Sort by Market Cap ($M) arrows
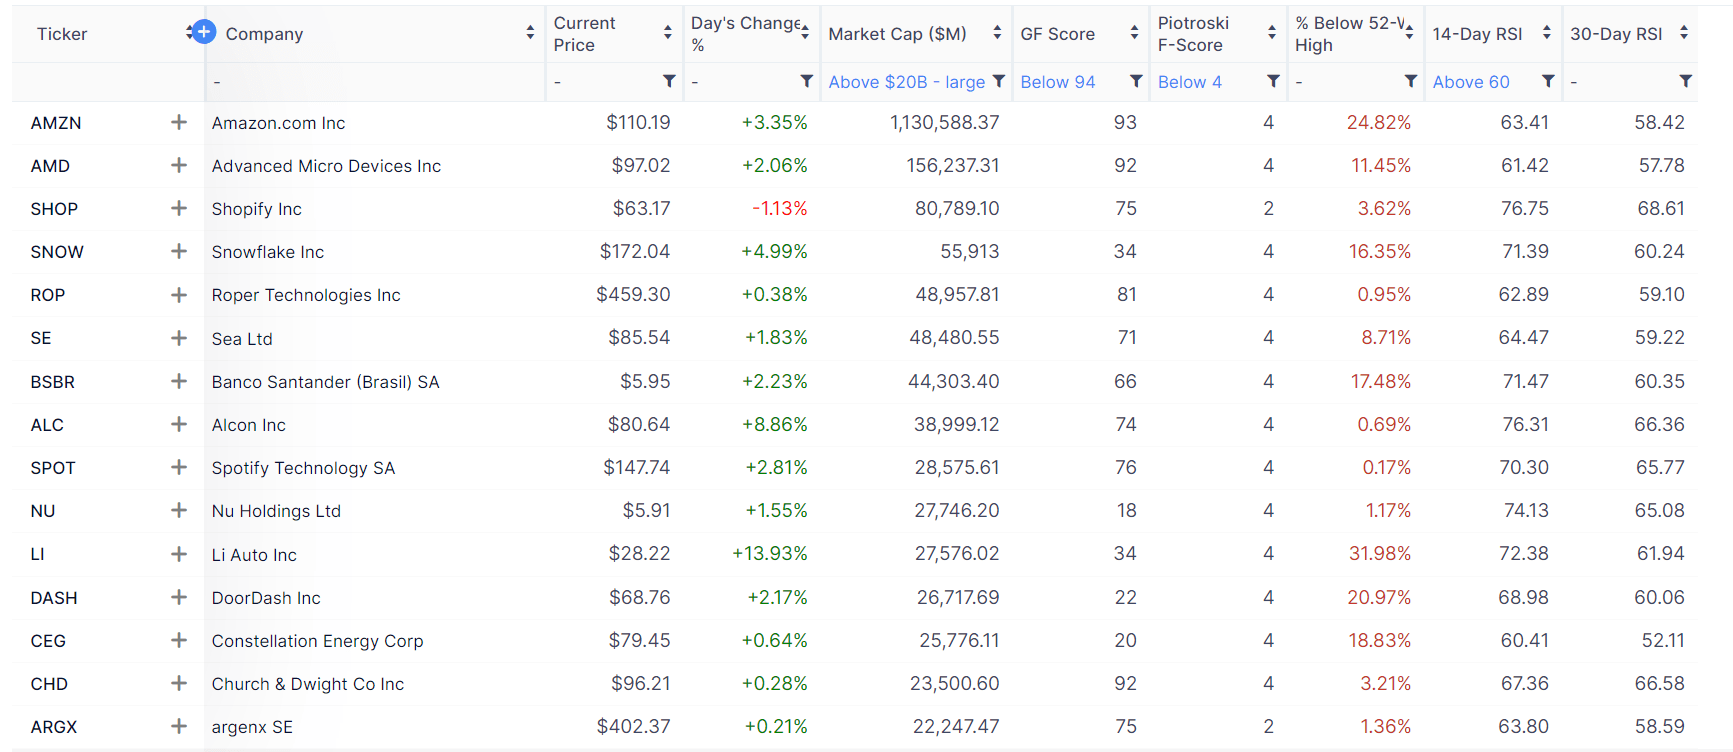 [997, 33]
